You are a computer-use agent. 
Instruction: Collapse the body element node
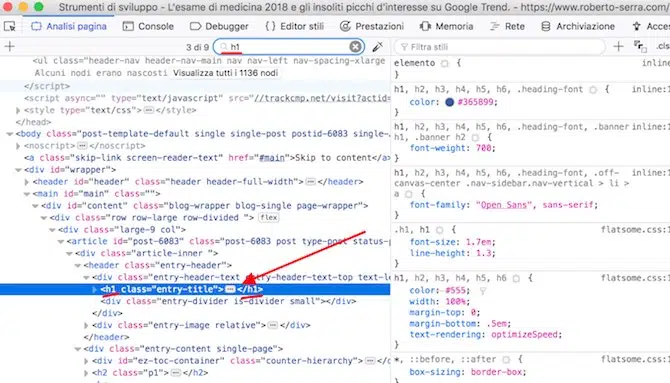pos(9,134)
